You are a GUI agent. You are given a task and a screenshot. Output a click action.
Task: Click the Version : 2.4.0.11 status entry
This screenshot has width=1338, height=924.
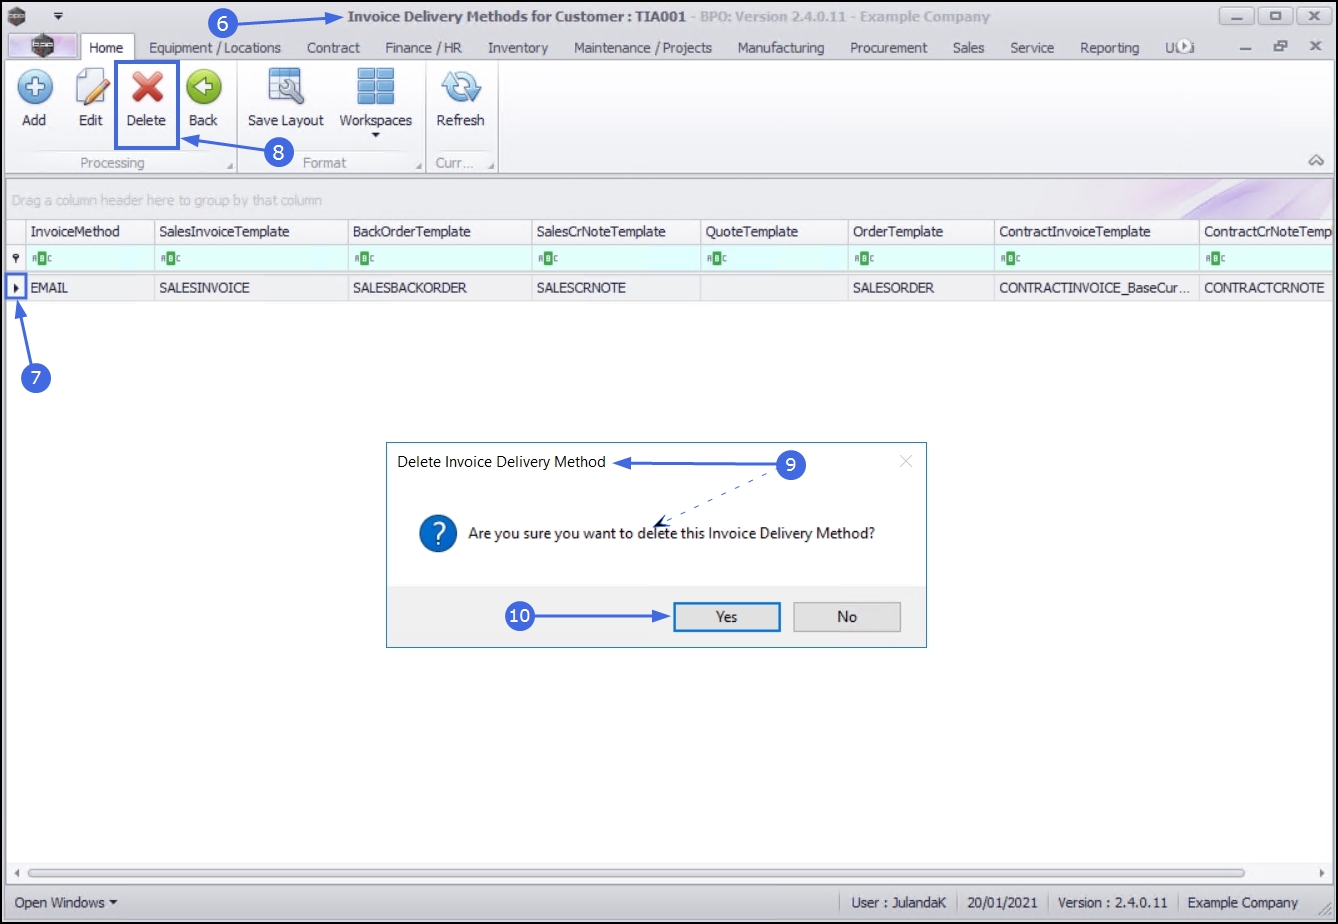(x=1114, y=902)
